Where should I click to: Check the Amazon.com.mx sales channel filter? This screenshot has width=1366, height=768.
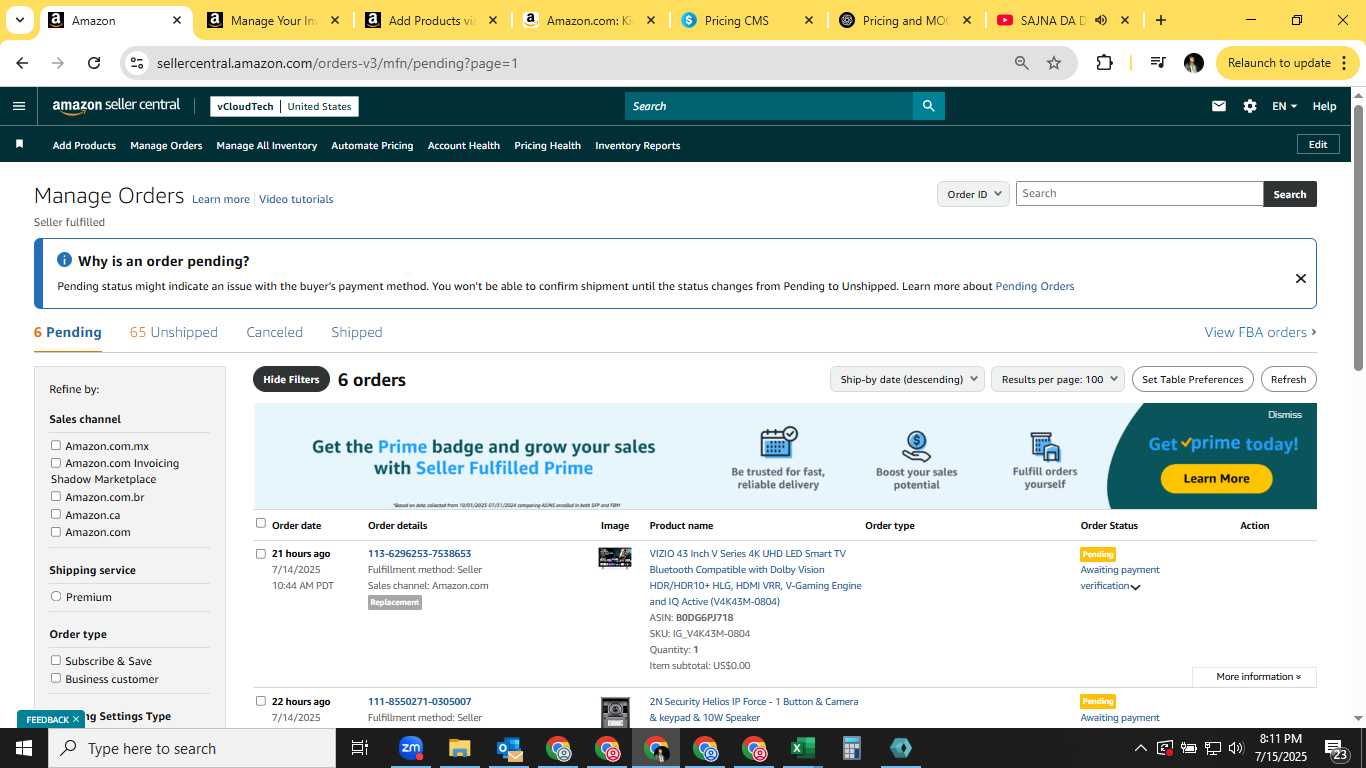(x=56, y=445)
